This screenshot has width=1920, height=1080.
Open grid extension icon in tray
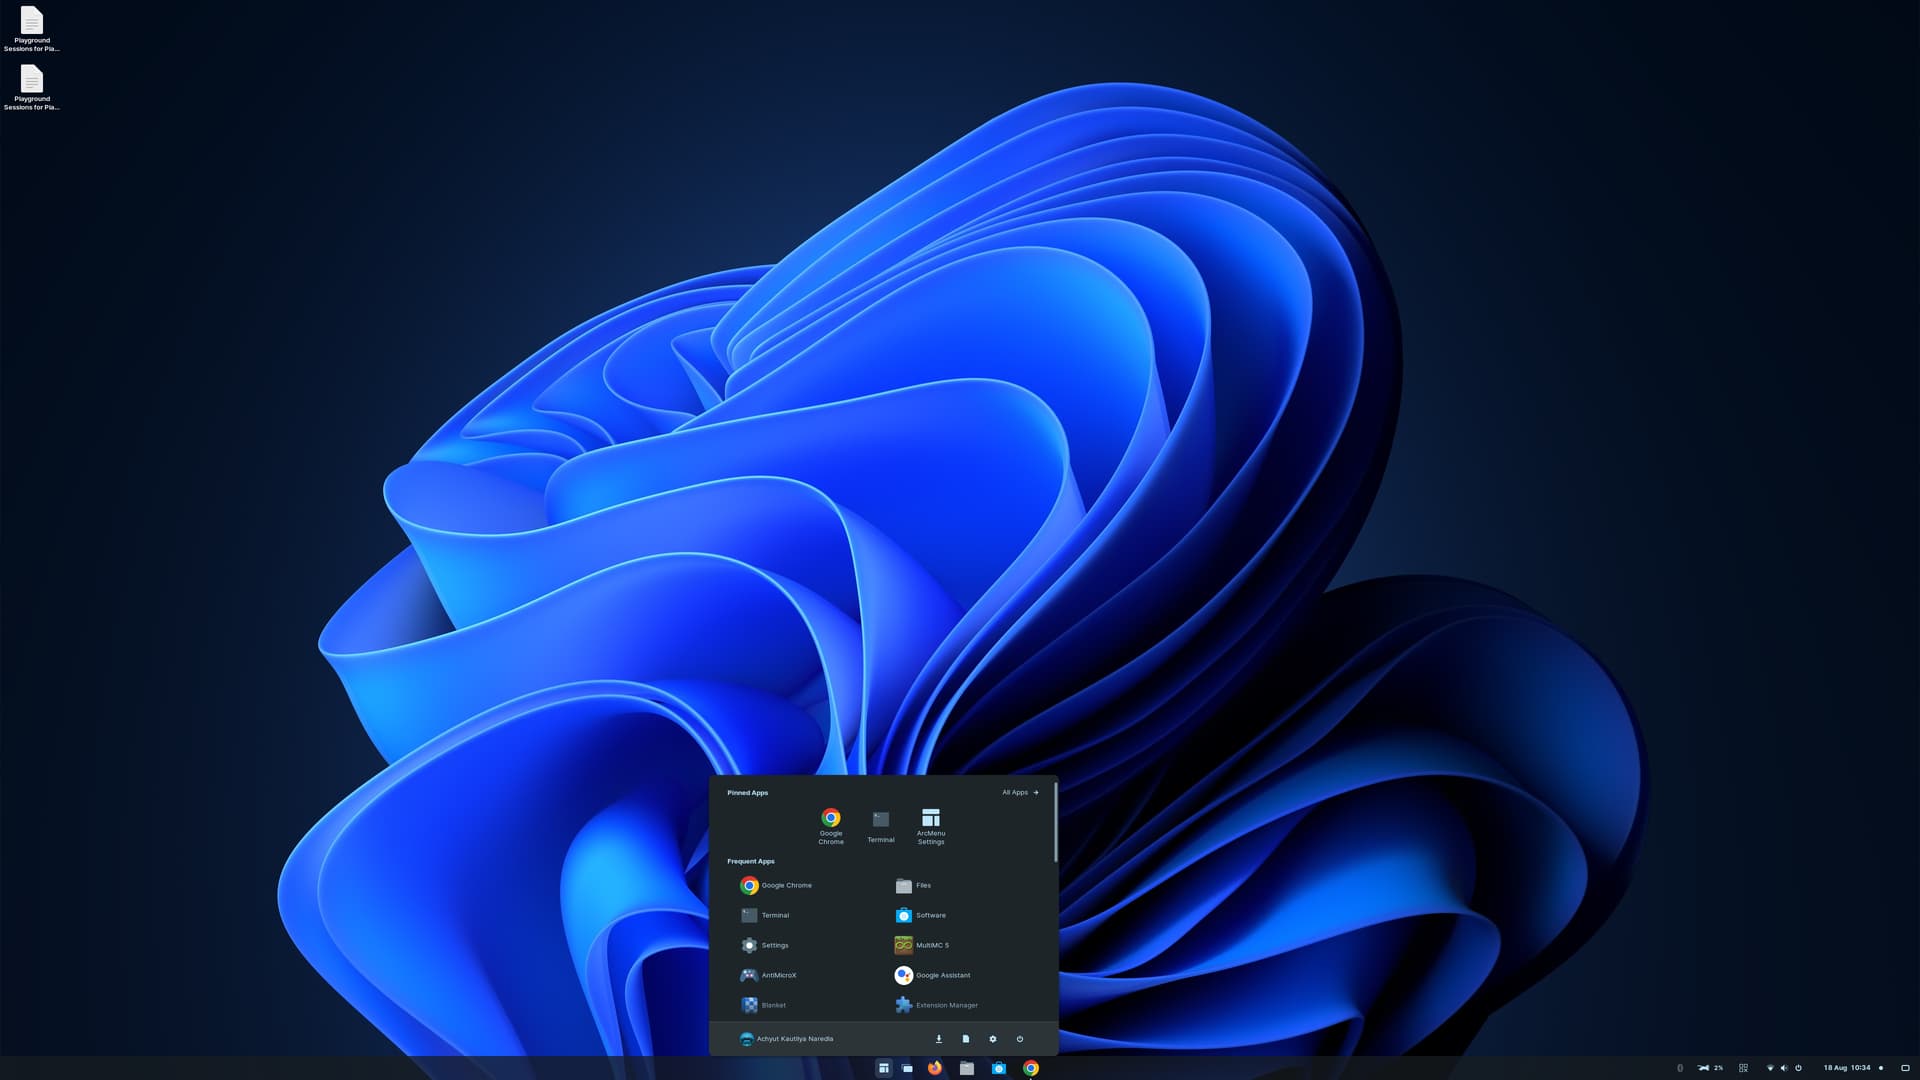pyautogui.click(x=1743, y=1068)
